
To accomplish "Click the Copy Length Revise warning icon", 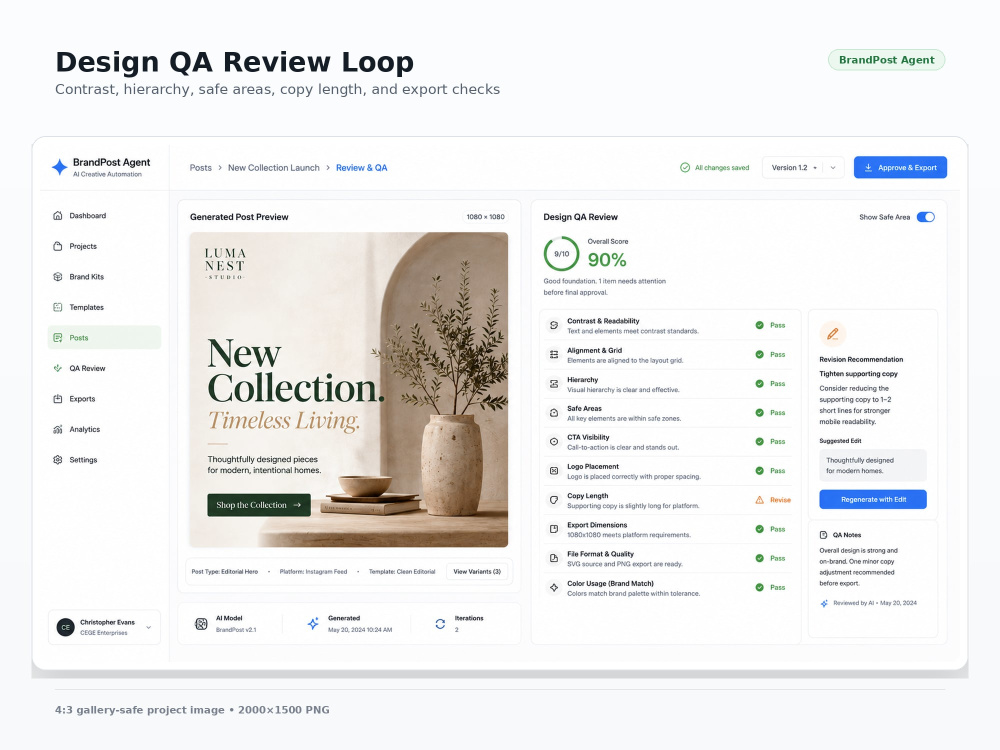I will point(760,500).
